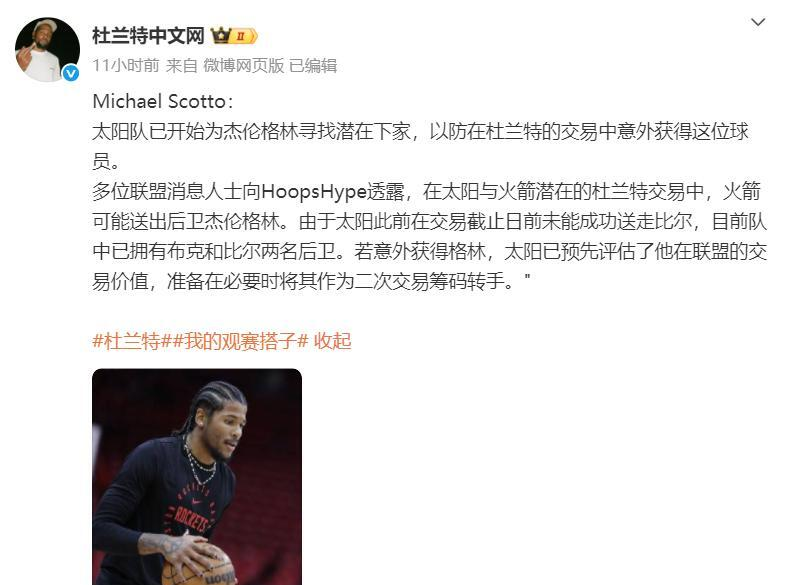This screenshot has height=585, width=791.
Task: View edit history via 已编辑
Action: point(313,66)
